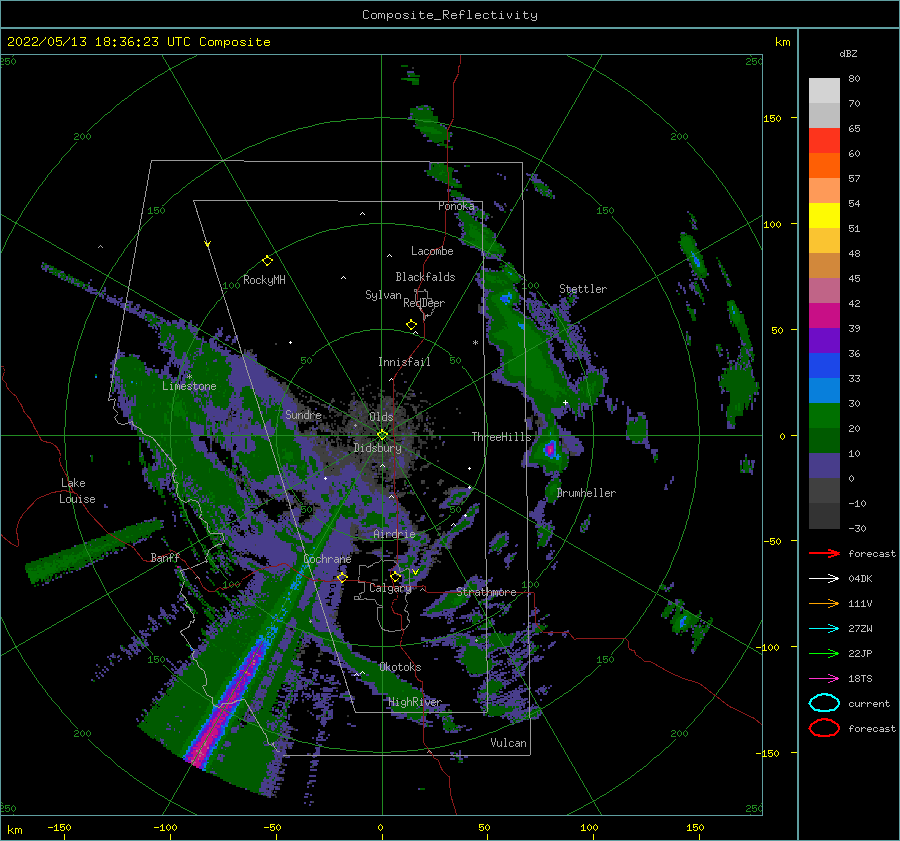Click the Banff label

point(165,557)
